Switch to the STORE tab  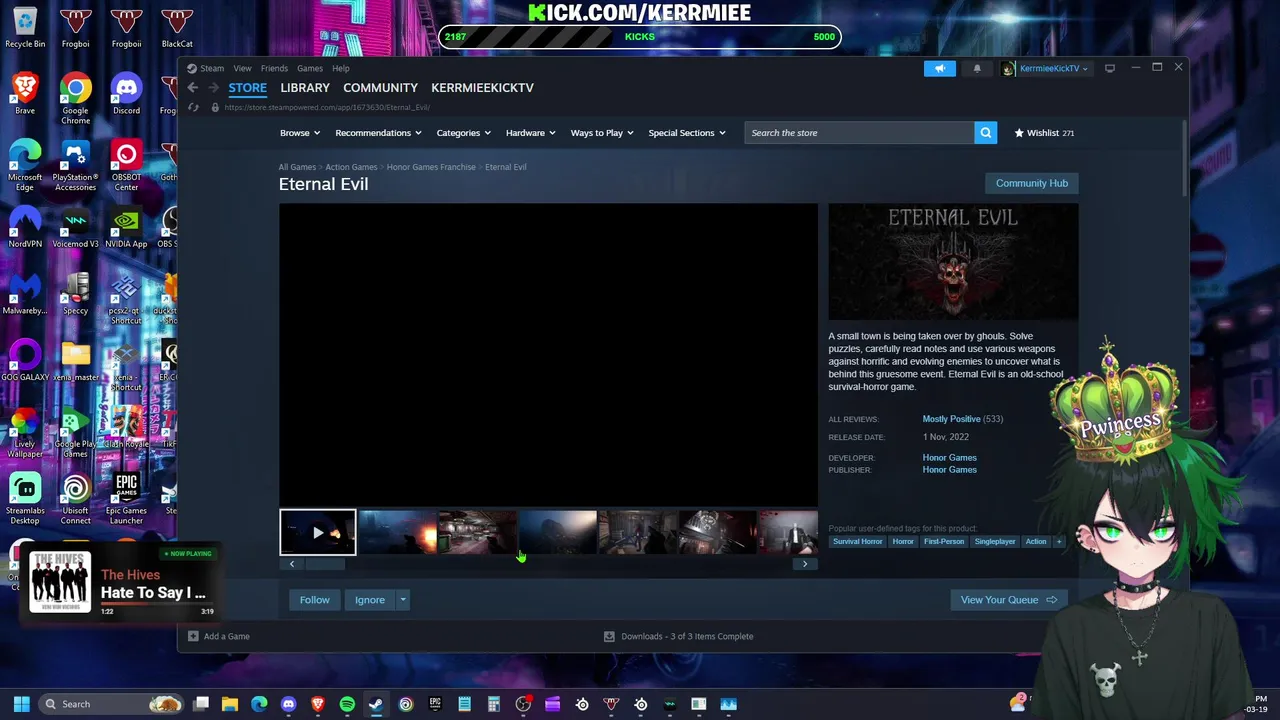coord(247,88)
